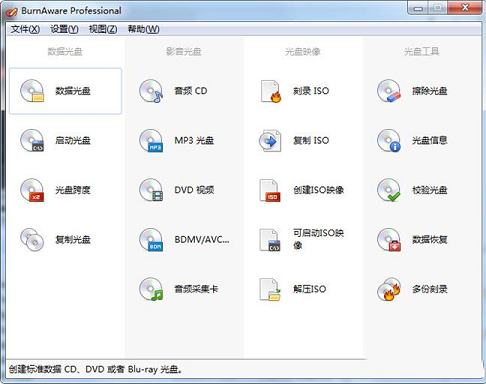Click the DVD 视频 label text
Viewport: 486px width, 384px height.
tap(194, 190)
